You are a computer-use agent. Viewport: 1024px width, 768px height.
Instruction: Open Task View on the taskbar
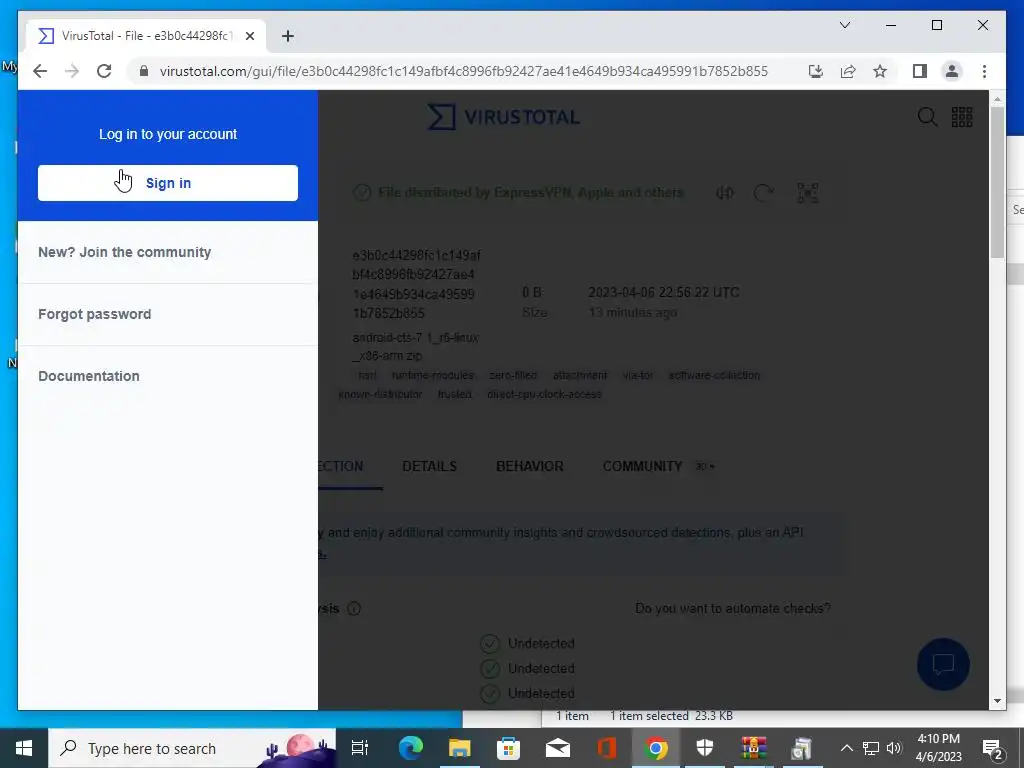[x=360, y=748]
